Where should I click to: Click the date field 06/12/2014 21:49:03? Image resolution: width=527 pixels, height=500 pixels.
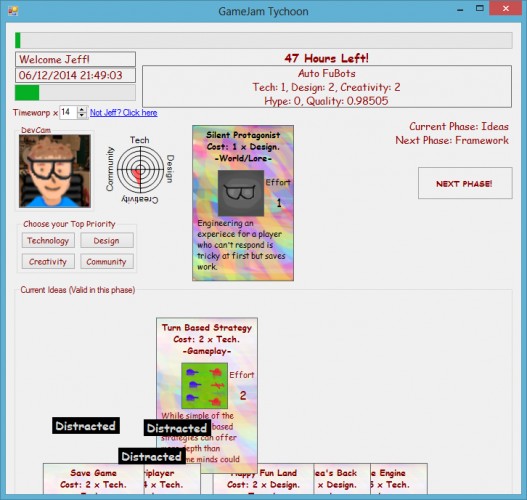click(75, 75)
